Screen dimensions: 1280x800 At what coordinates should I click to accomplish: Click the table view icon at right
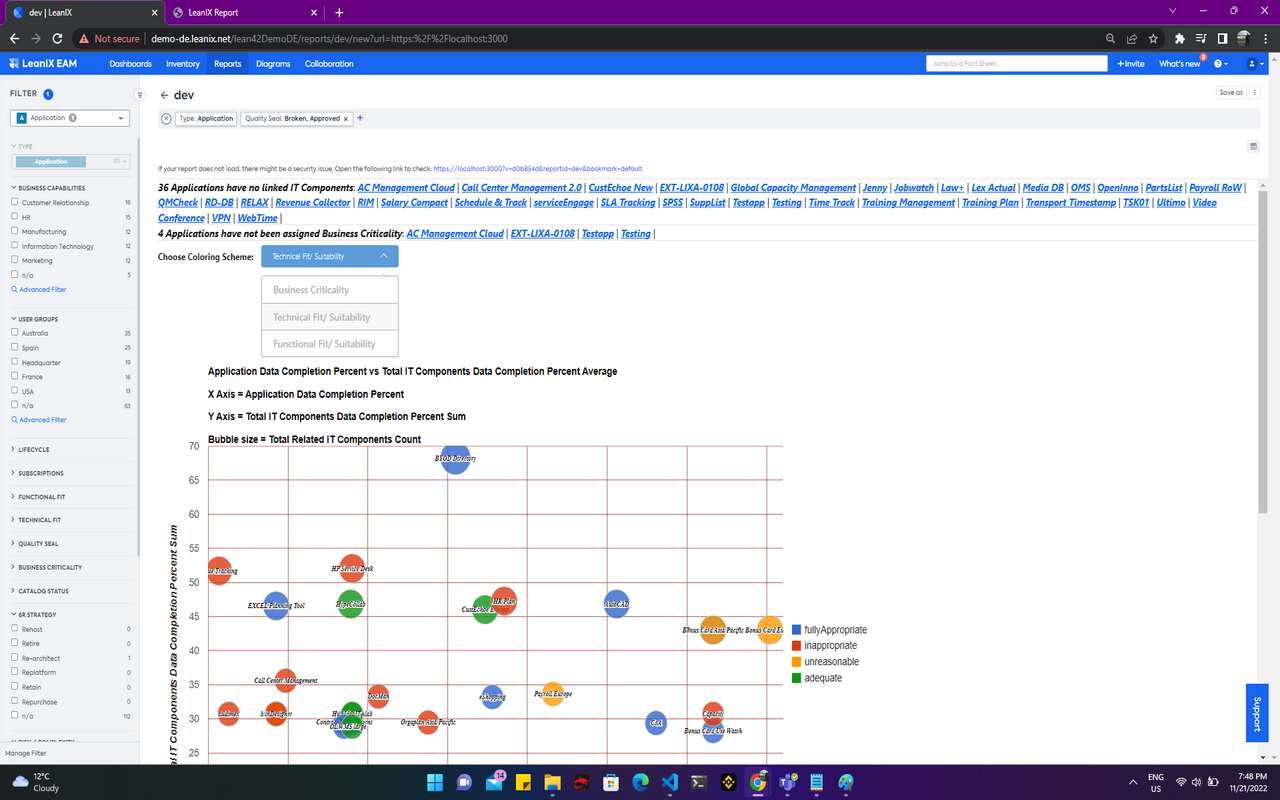tap(1253, 146)
